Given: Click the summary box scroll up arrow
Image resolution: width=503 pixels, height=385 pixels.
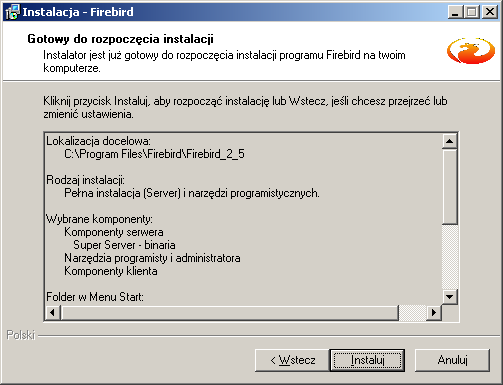Looking at the screenshot, I should 449,141.
